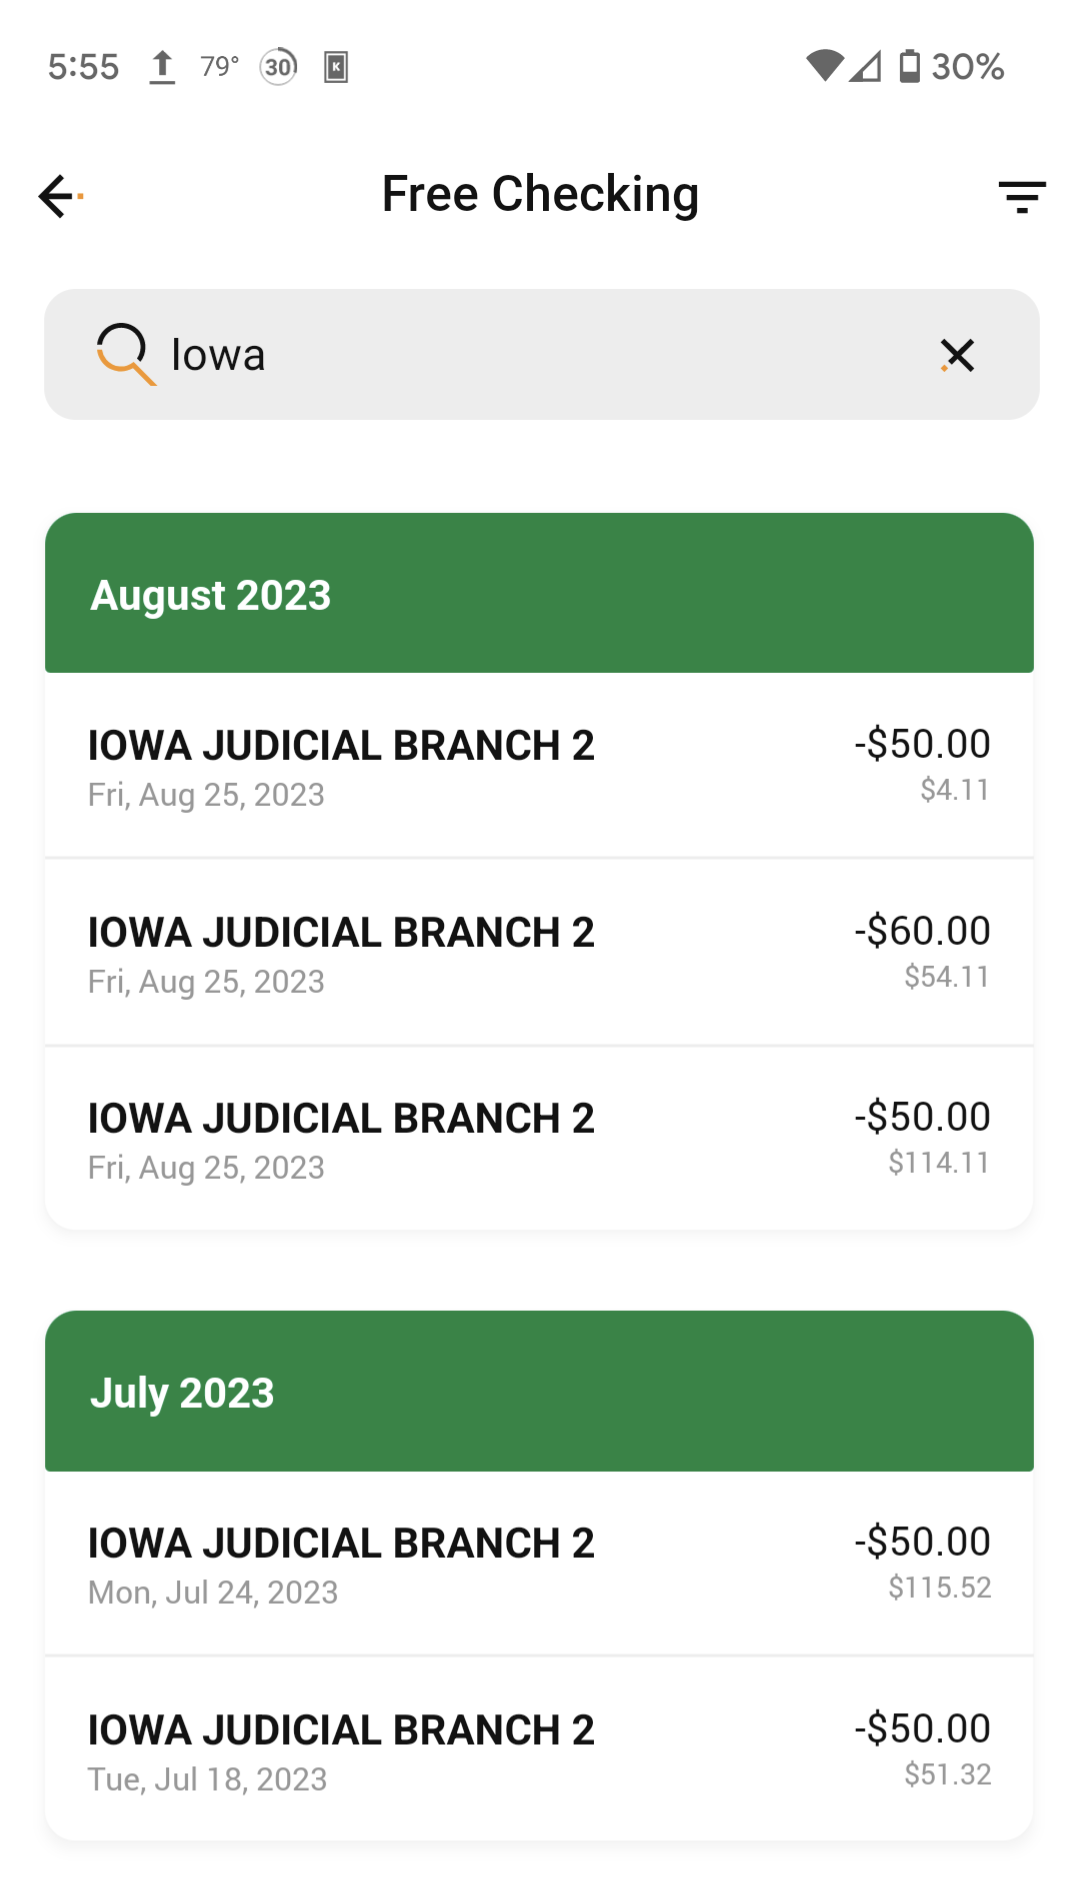Tap the Free Checking page title
Screen dimensions: 1080x1897
click(x=540, y=194)
